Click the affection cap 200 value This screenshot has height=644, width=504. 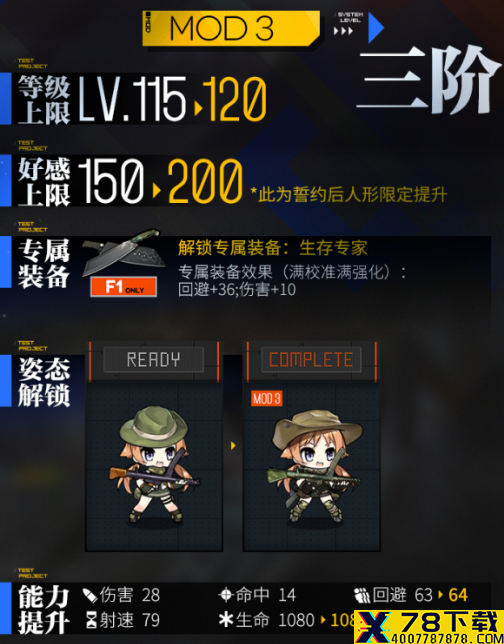tap(205, 181)
